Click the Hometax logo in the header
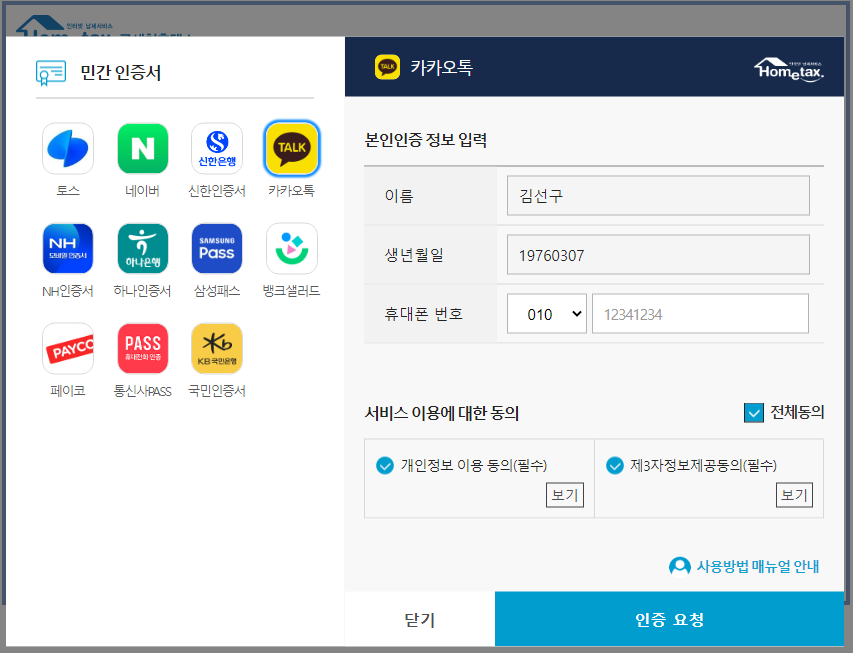 click(789, 70)
